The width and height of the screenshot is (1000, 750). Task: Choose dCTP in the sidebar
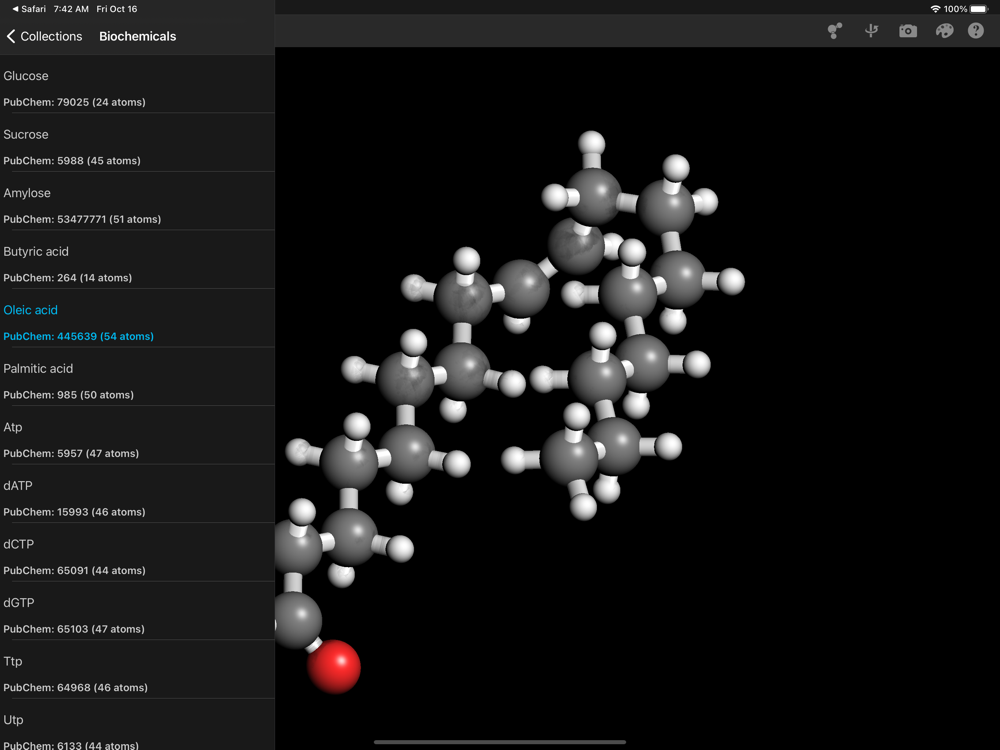pyautogui.click(x=137, y=556)
